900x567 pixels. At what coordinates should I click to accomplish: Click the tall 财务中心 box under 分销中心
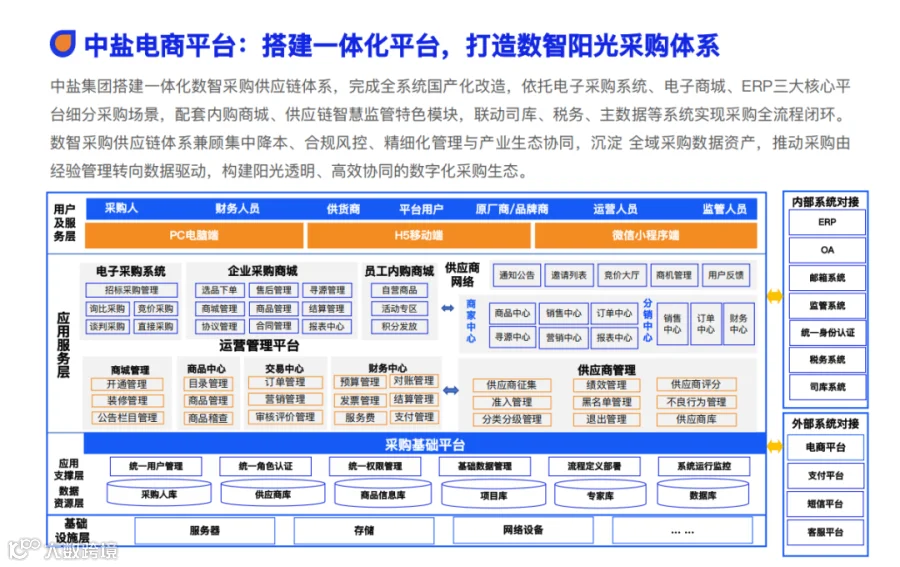[x=739, y=324]
